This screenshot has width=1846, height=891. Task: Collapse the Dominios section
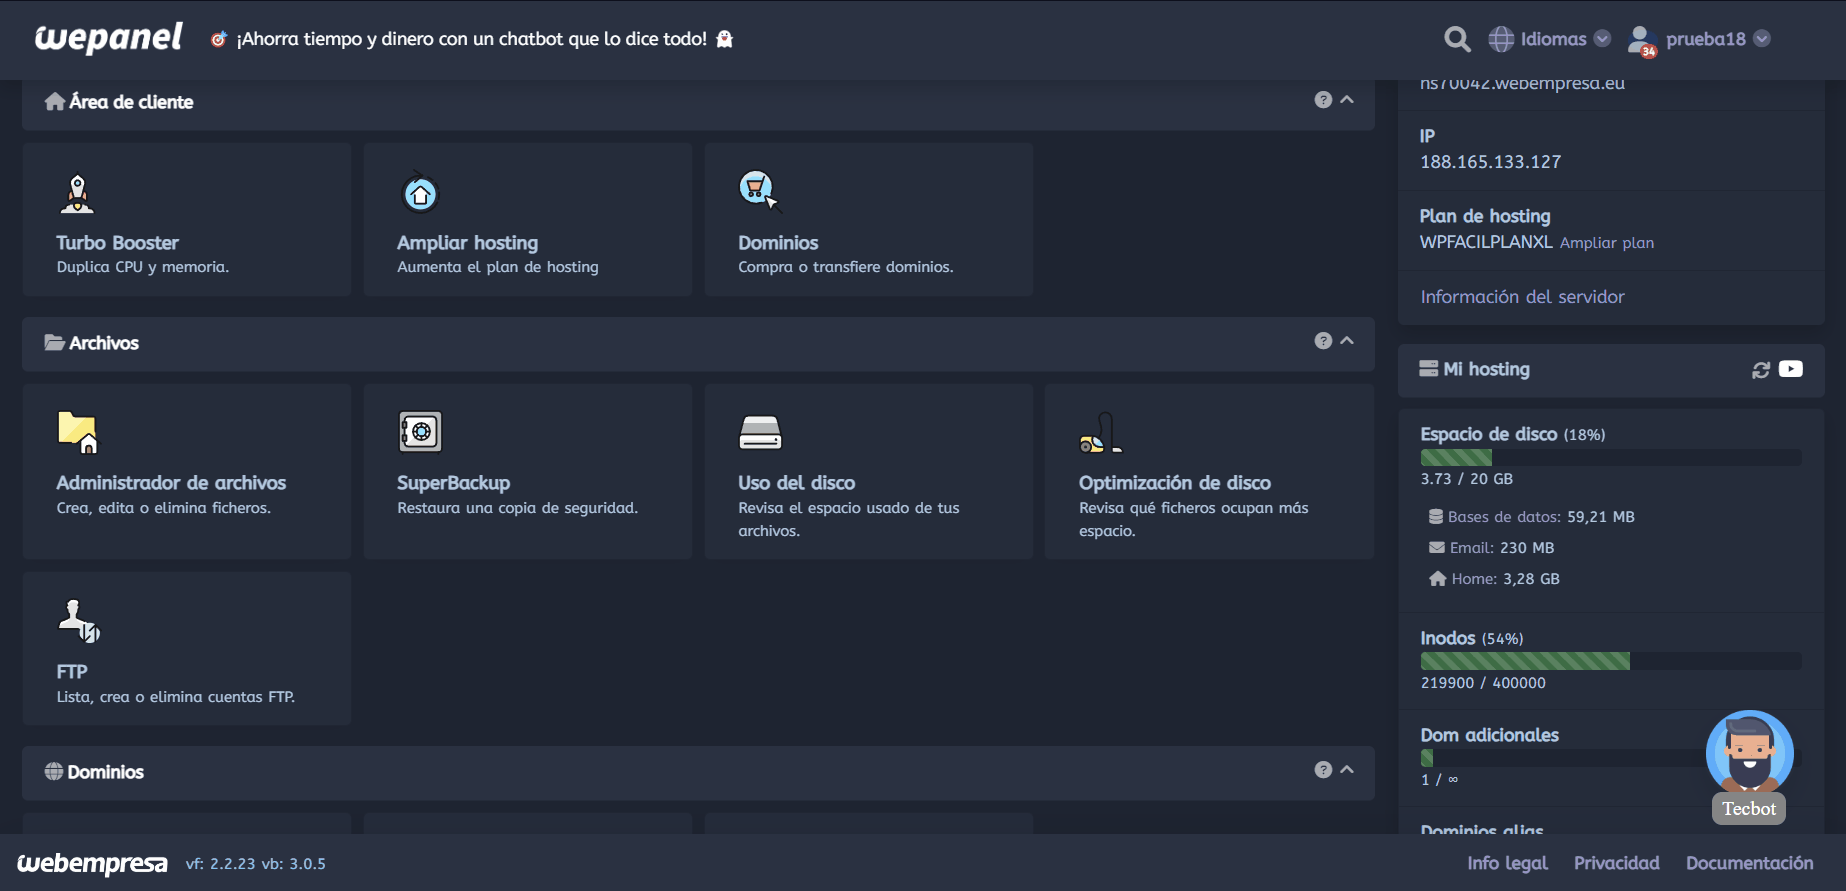point(1347,770)
